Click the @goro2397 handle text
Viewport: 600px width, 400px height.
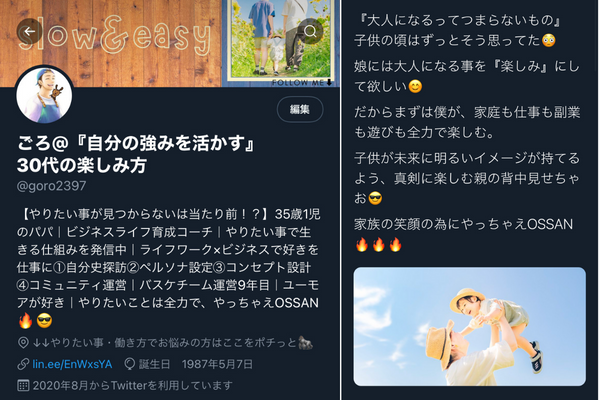[x=51, y=186]
